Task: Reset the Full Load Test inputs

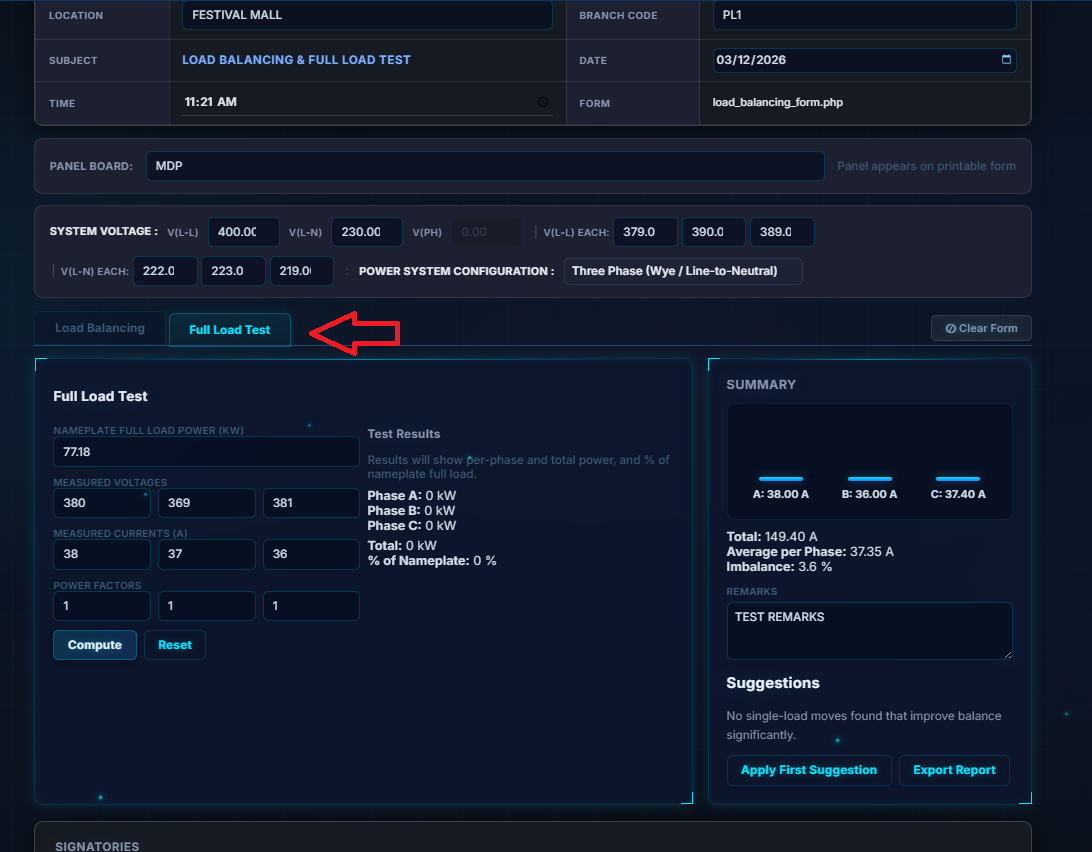Action: (x=175, y=645)
